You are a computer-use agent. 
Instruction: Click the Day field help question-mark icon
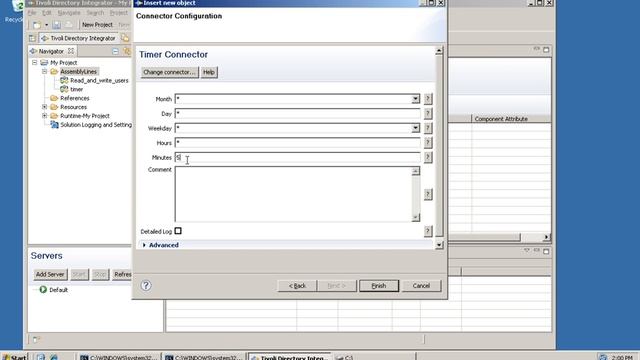coord(427,113)
